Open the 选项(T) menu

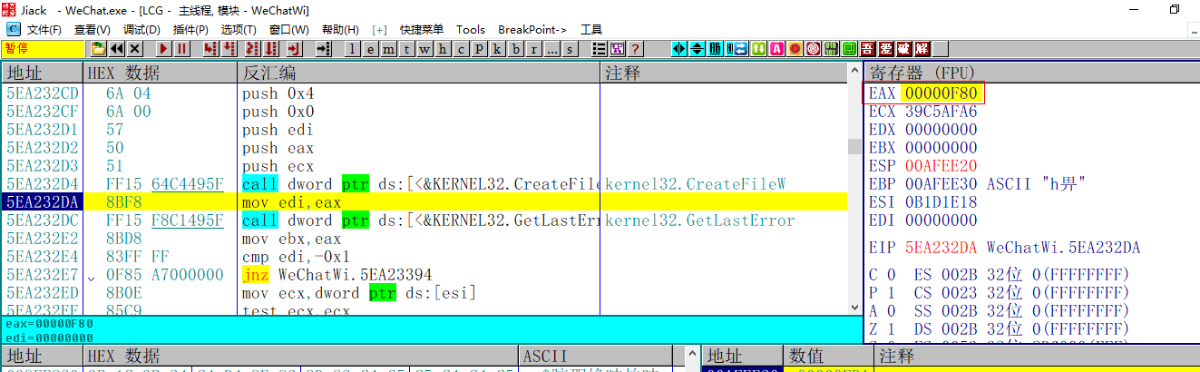238,30
